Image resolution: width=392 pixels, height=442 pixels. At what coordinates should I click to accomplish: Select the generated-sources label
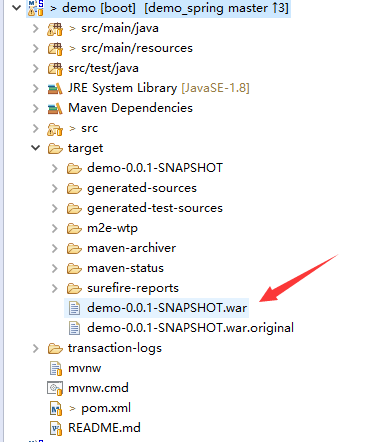click(x=142, y=188)
